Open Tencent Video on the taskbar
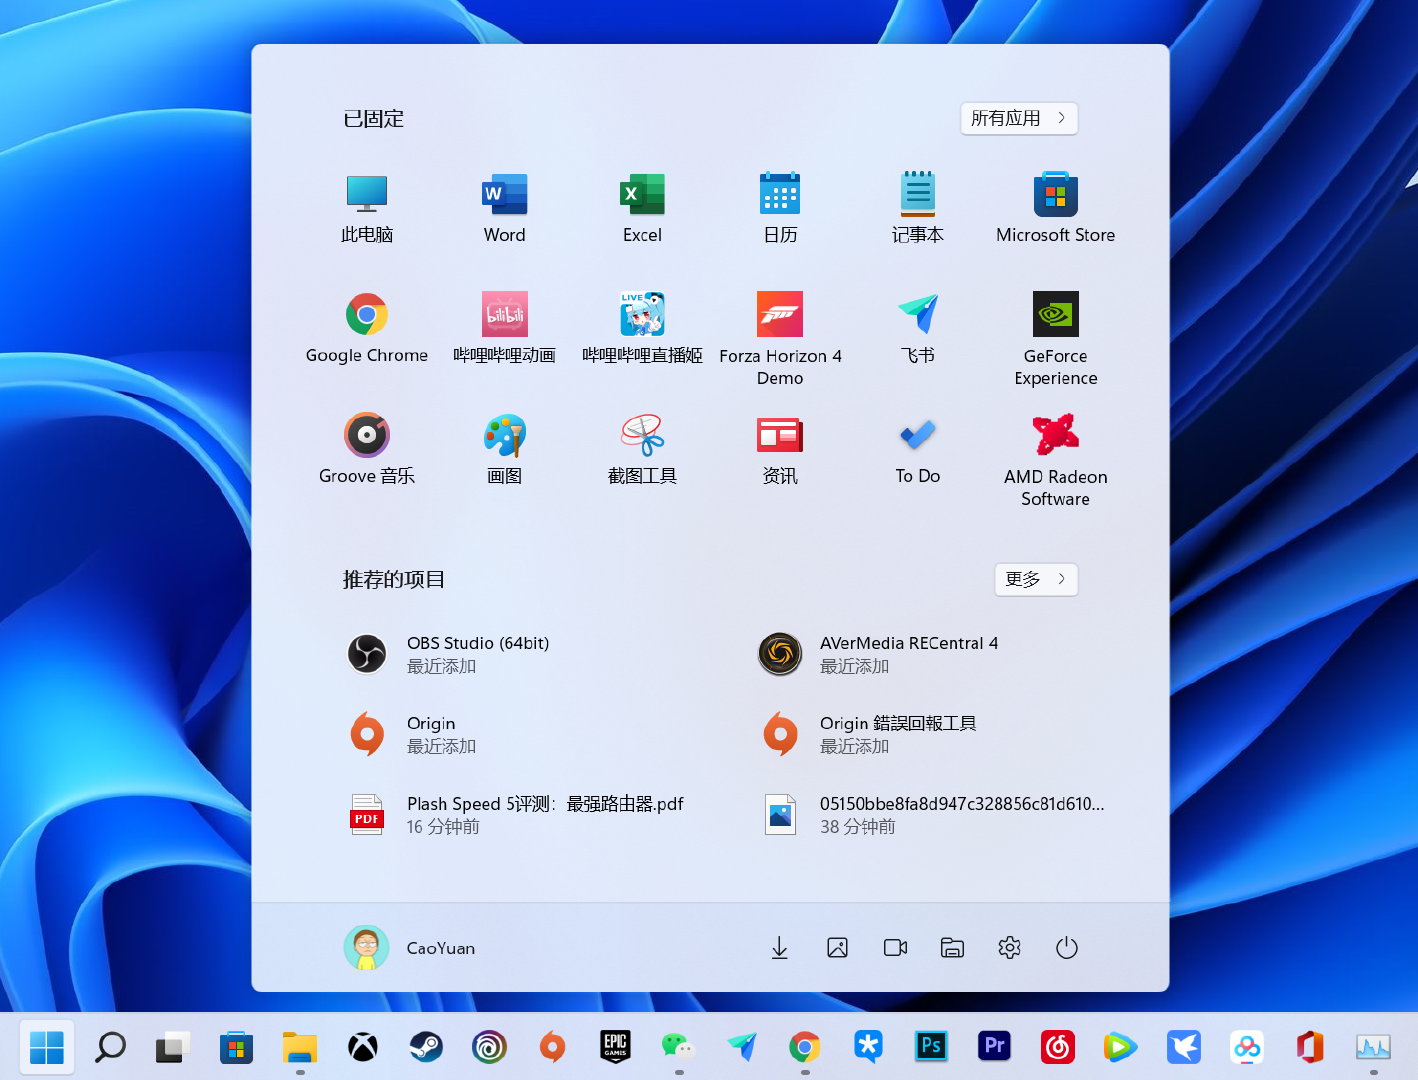This screenshot has height=1080, width=1418. (1121, 1047)
